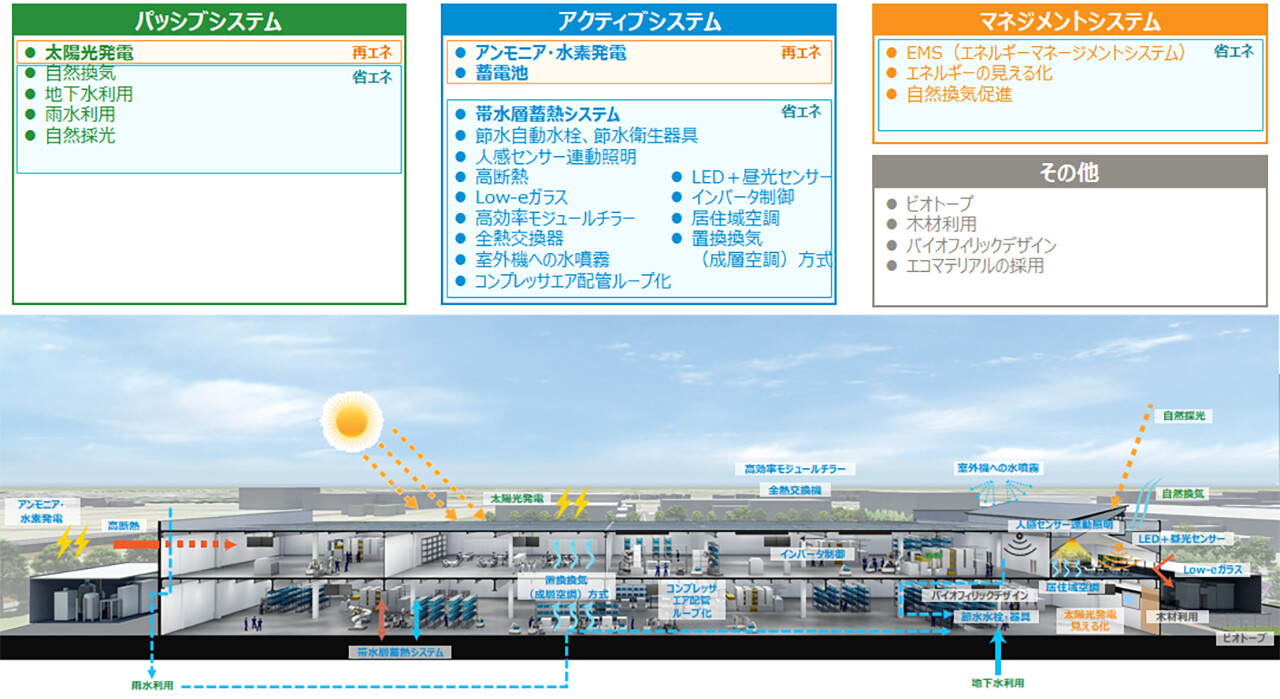Image resolution: width=1280 pixels, height=699 pixels.
Task: Click the lightning bolts below the アンモニア・水素発電 diagram label
Action: [72, 543]
